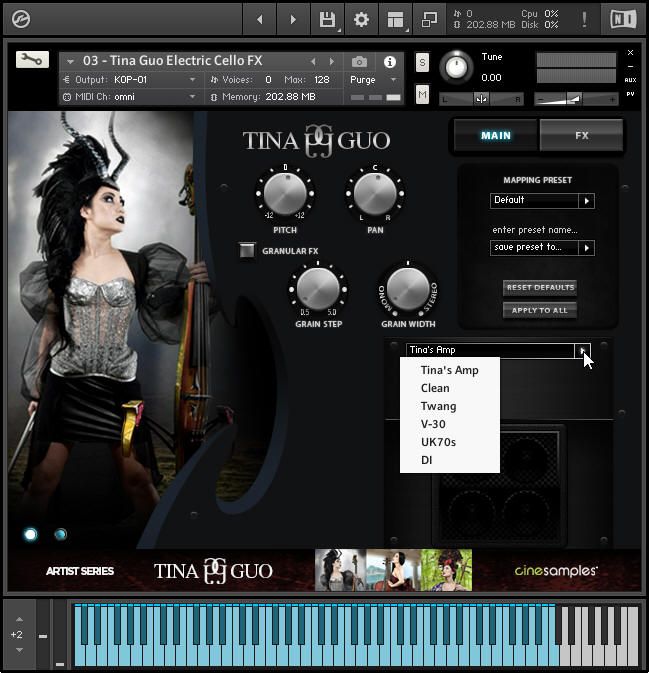Click the GRAIN STEP knob
Image resolution: width=649 pixels, height=673 pixels.
318,288
